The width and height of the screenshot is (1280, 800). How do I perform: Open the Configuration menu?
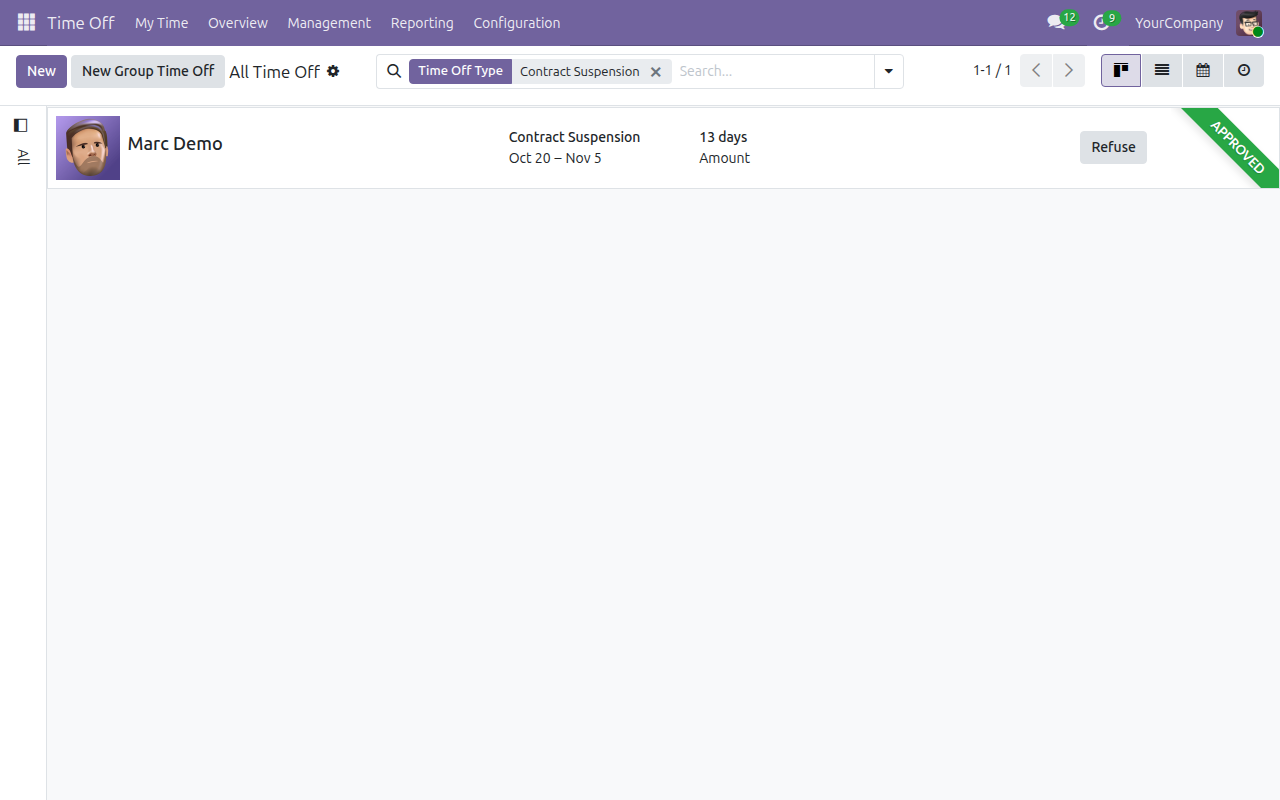[x=517, y=22]
